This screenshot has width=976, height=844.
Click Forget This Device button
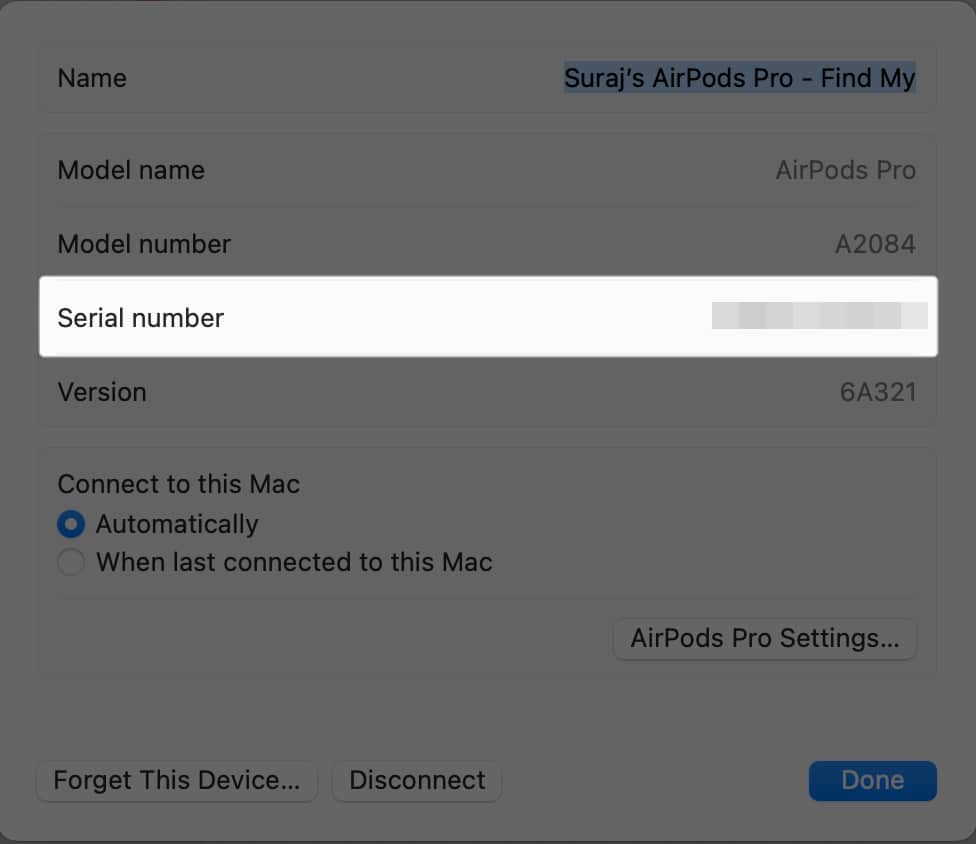point(177,781)
